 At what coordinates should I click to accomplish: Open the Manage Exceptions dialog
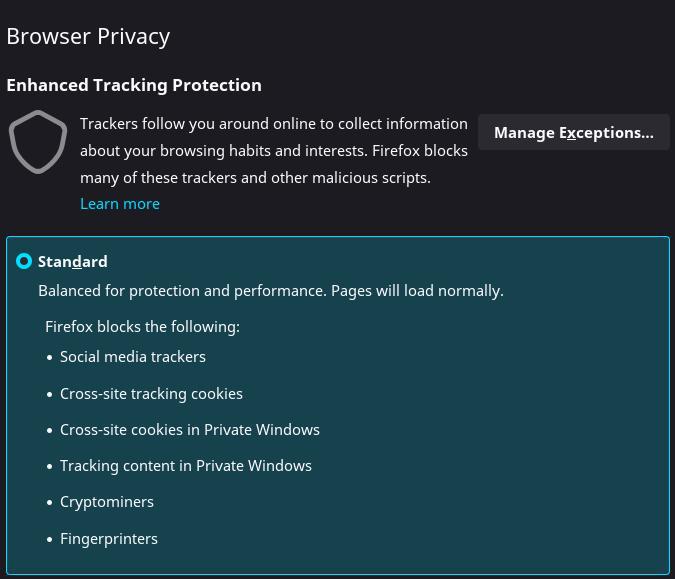click(x=573, y=132)
